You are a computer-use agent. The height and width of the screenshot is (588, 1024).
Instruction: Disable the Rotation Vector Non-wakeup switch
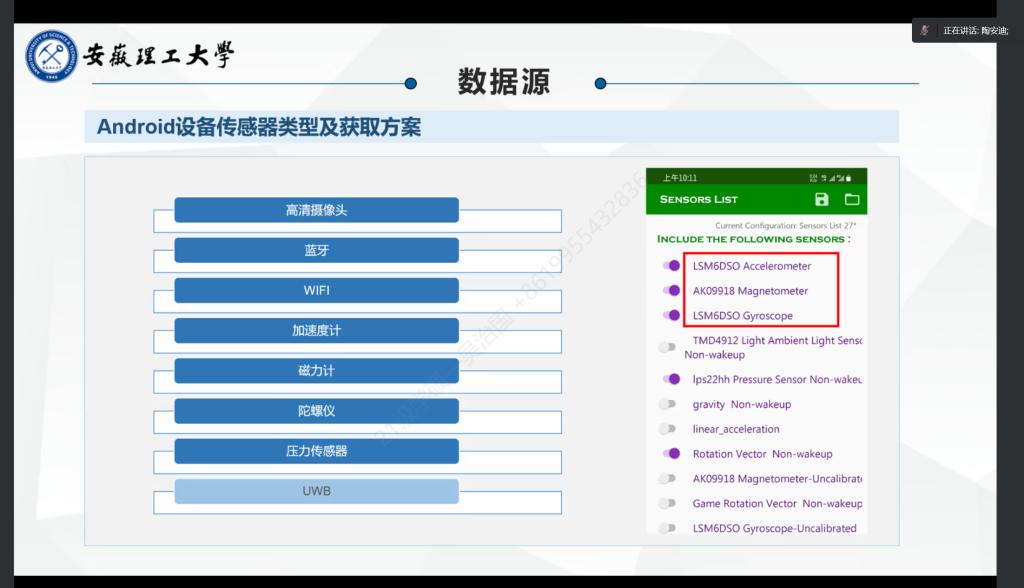point(670,454)
